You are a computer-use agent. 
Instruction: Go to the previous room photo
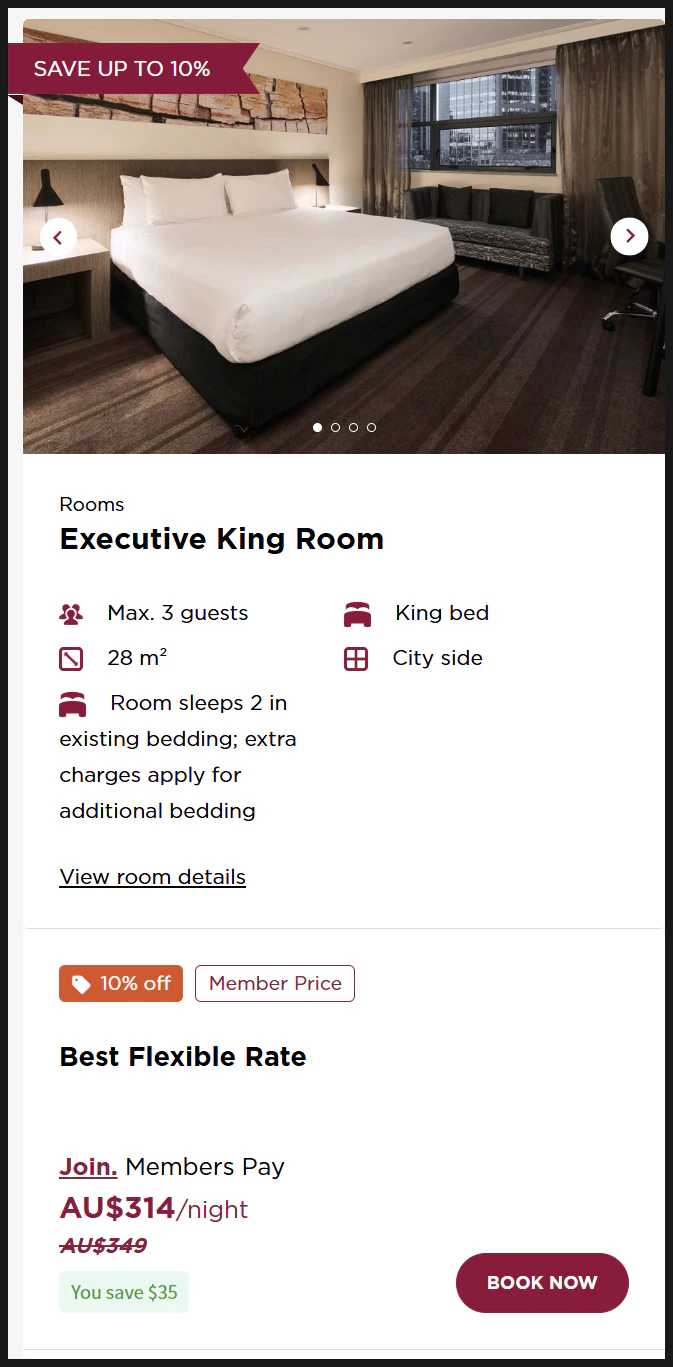[58, 237]
